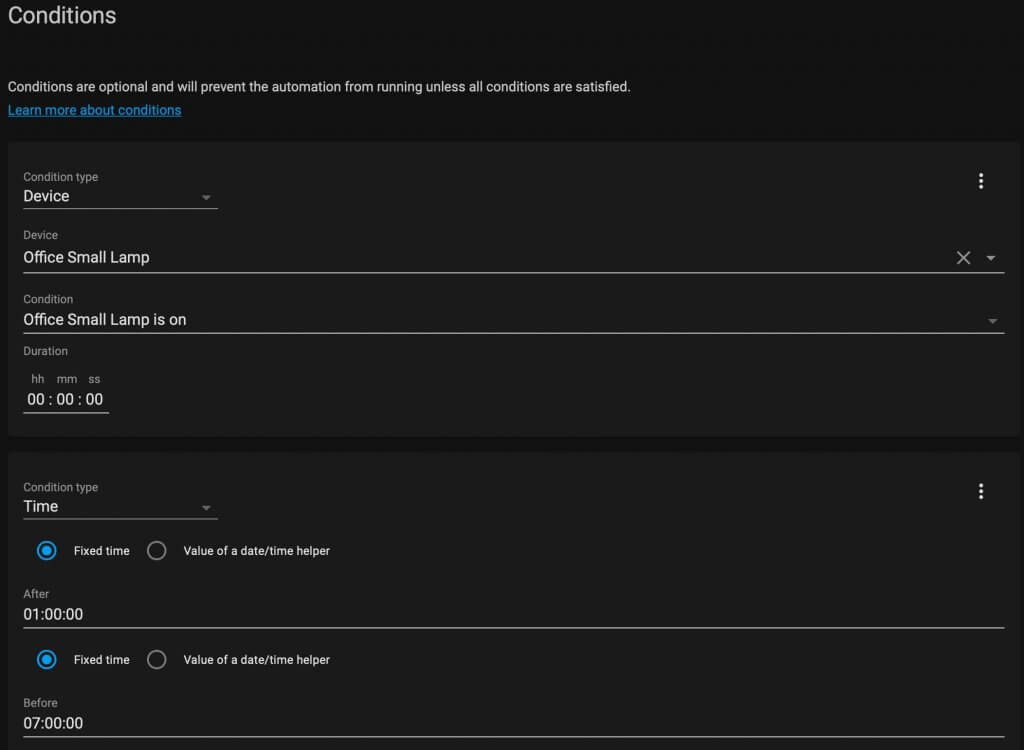Select Fixed time radio for Before
The width and height of the screenshot is (1024, 750).
point(46,660)
